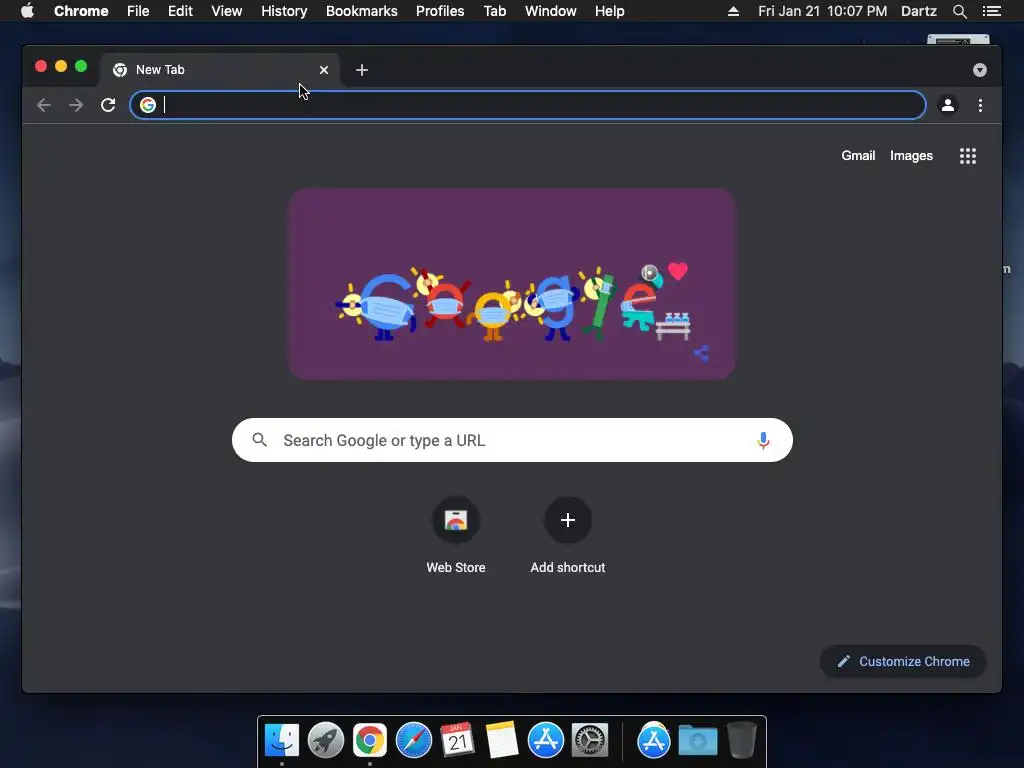Open App Store from the Dock
This screenshot has height=768, width=1024.
pyautogui.click(x=545, y=740)
